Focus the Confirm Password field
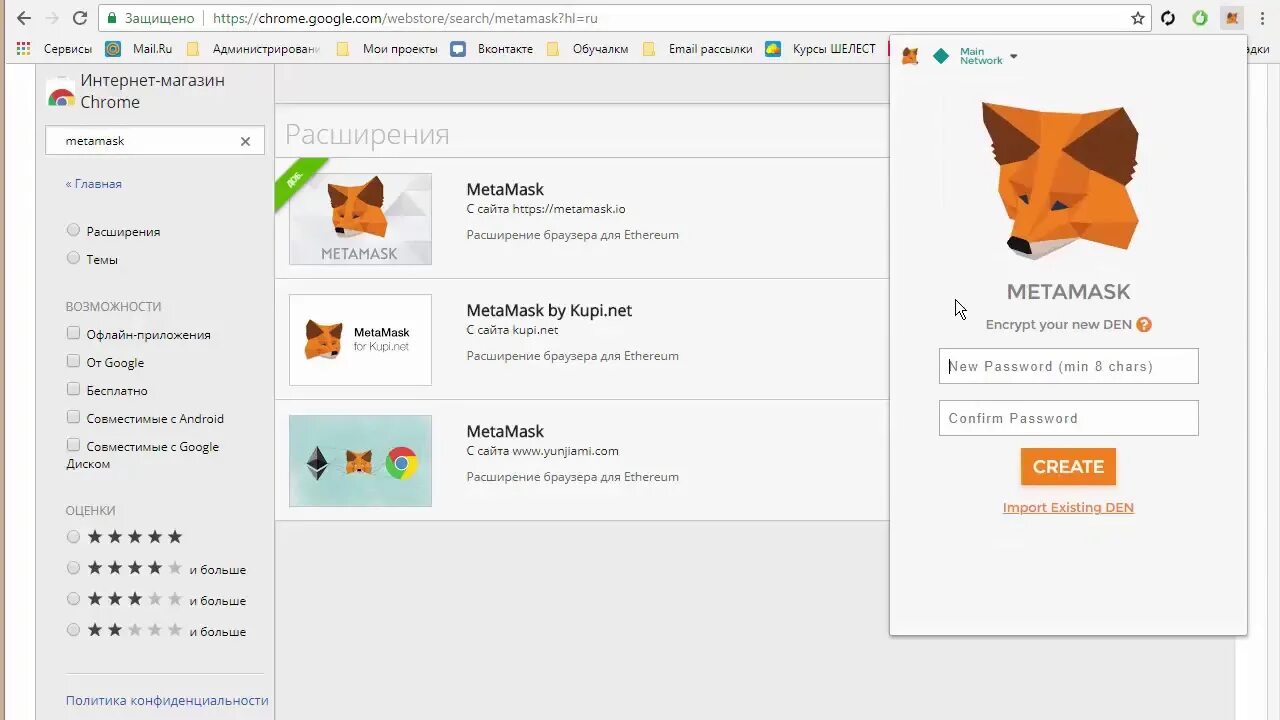Viewport: 1280px width, 720px height. pyautogui.click(x=1068, y=418)
